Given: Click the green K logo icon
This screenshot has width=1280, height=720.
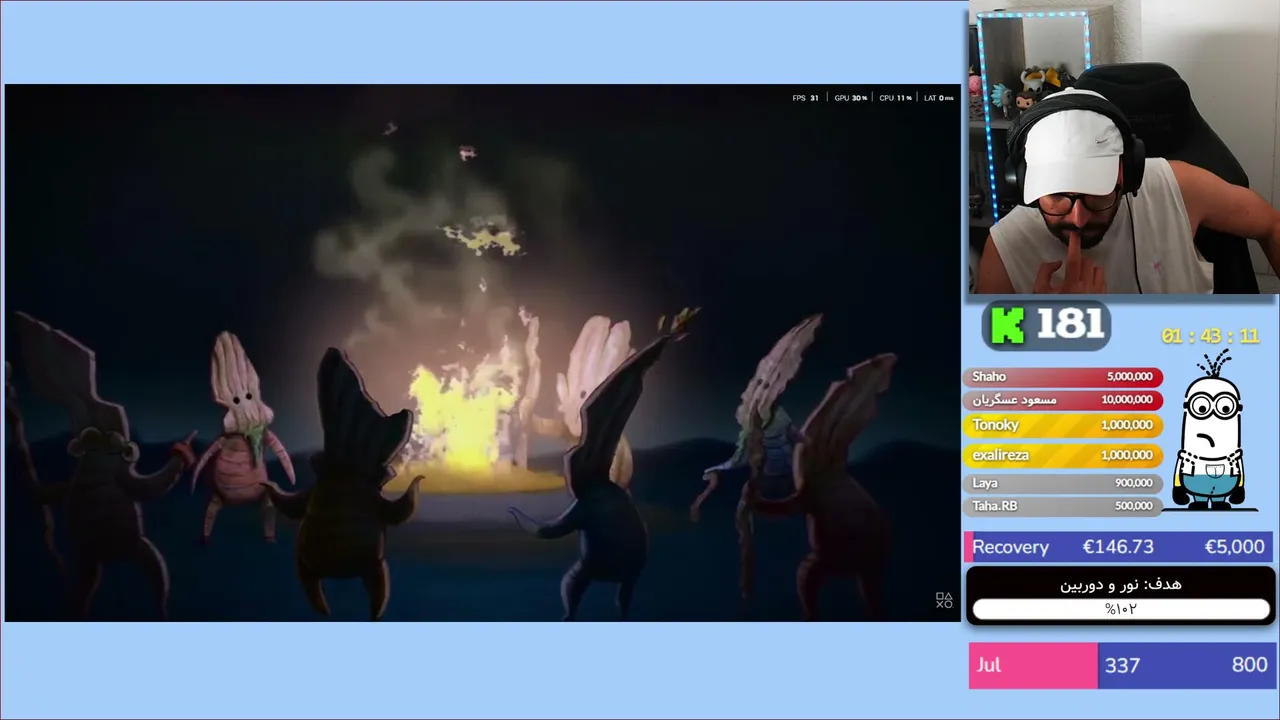Looking at the screenshot, I should (x=1008, y=326).
